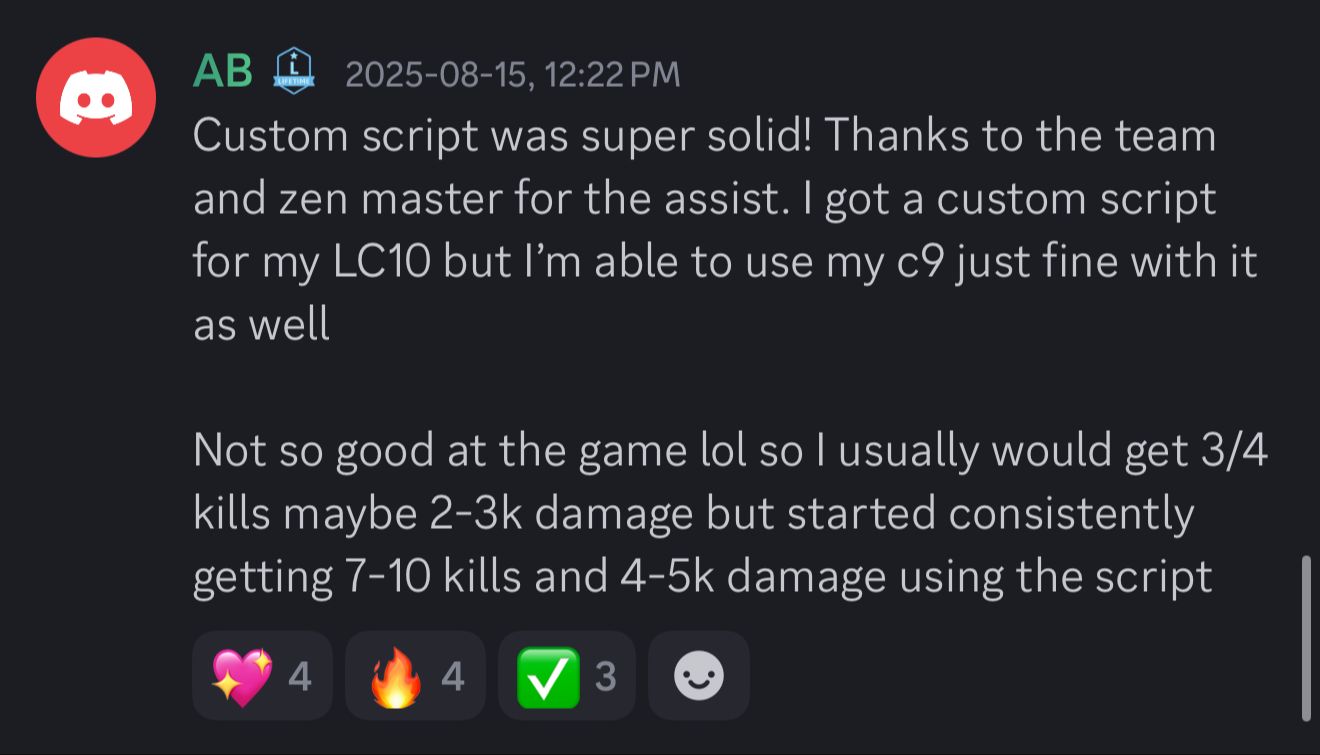Click the sparkling heart emoji

coord(241,676)
